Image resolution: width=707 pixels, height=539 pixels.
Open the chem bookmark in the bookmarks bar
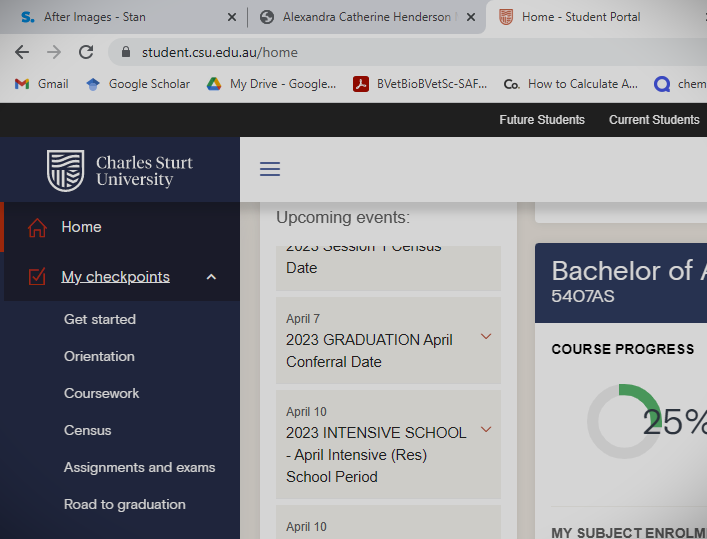(x=680, y=84)
